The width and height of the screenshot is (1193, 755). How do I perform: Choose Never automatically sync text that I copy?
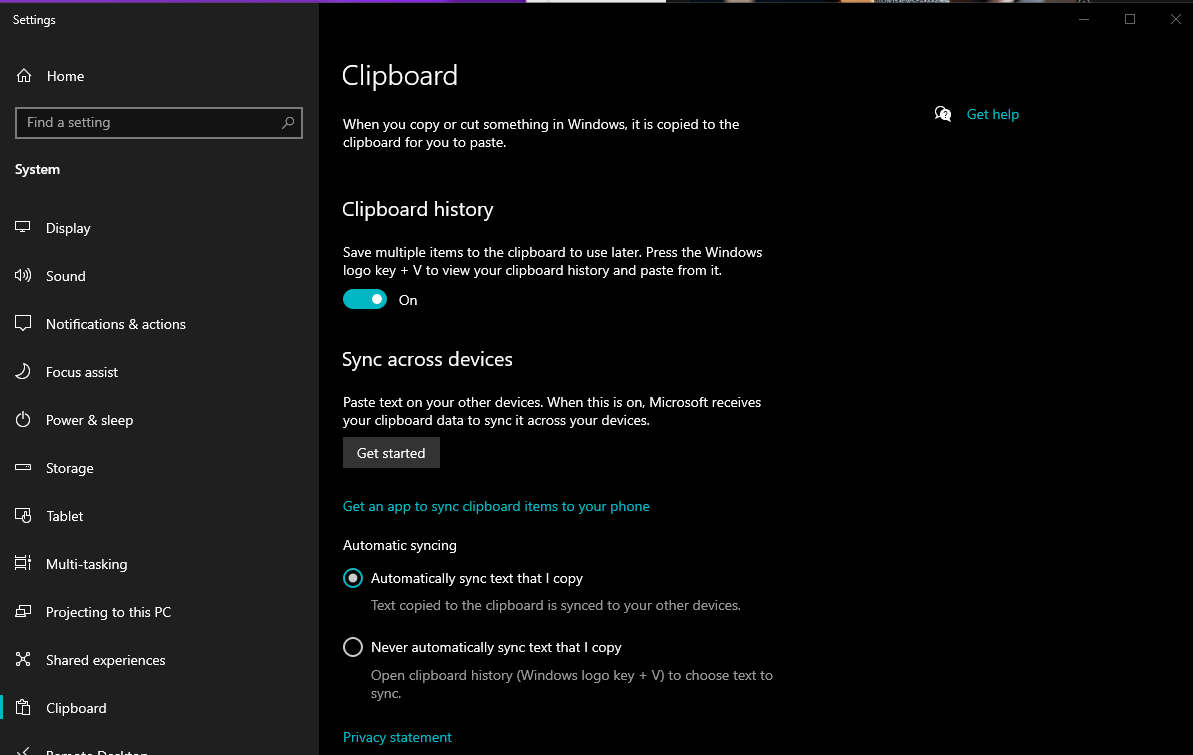click(353, 647)
